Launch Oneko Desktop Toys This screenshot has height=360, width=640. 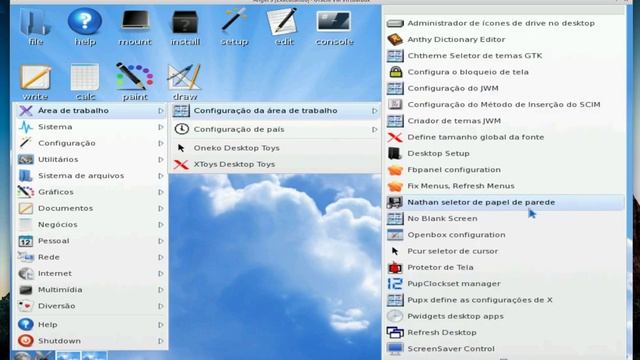tap(275, 148)
